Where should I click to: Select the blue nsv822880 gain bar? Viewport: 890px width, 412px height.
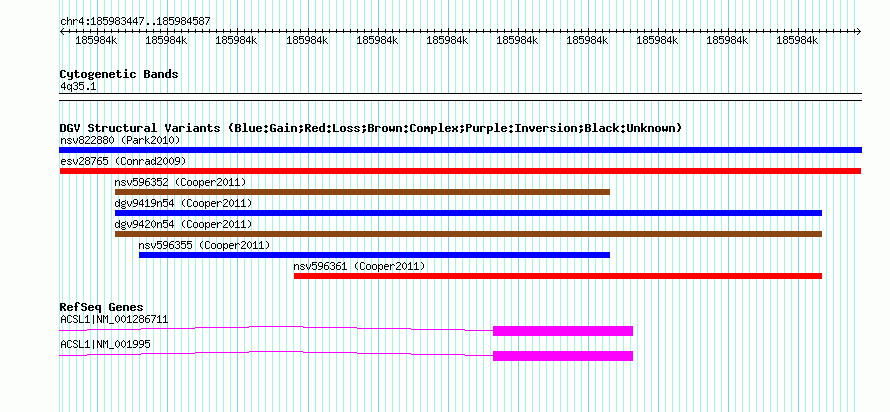pyautogui.click(x=460, y=150)
